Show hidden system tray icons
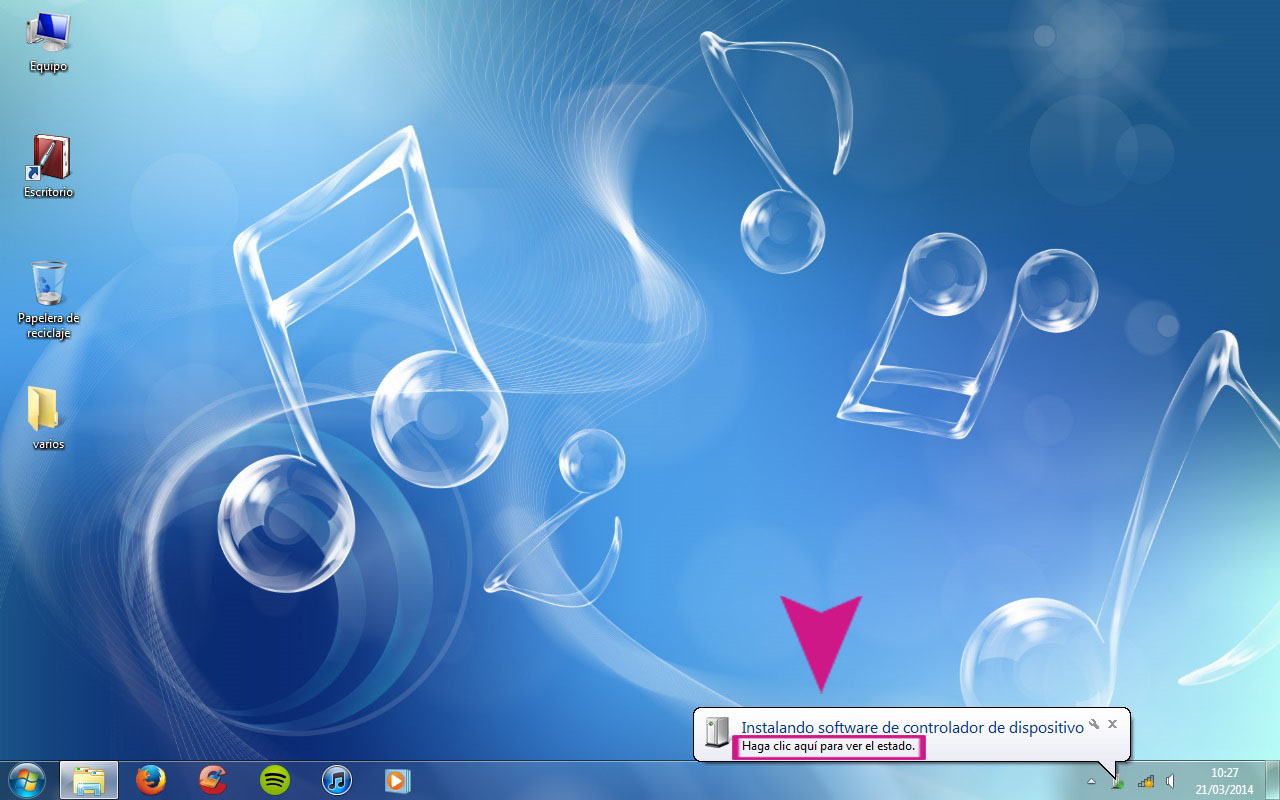The width and height of the screenshot is (1280, 800). click(1091, 781)
